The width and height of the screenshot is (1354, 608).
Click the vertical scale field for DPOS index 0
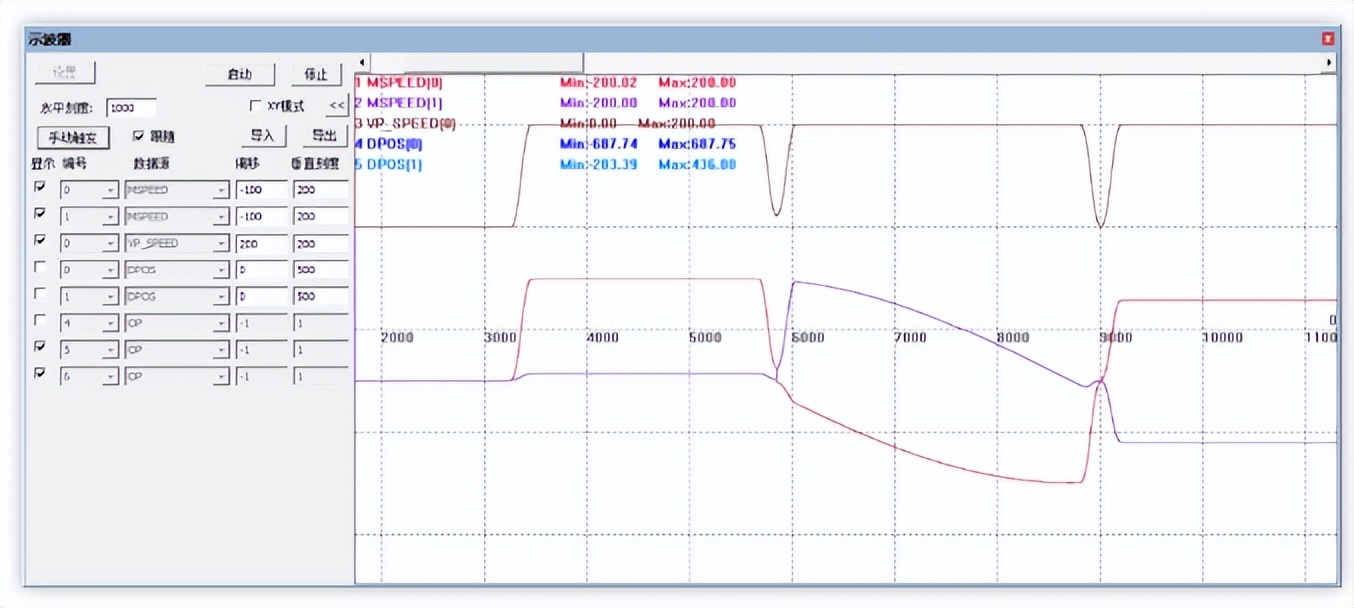pyautogui.click(x=320, y=271)
